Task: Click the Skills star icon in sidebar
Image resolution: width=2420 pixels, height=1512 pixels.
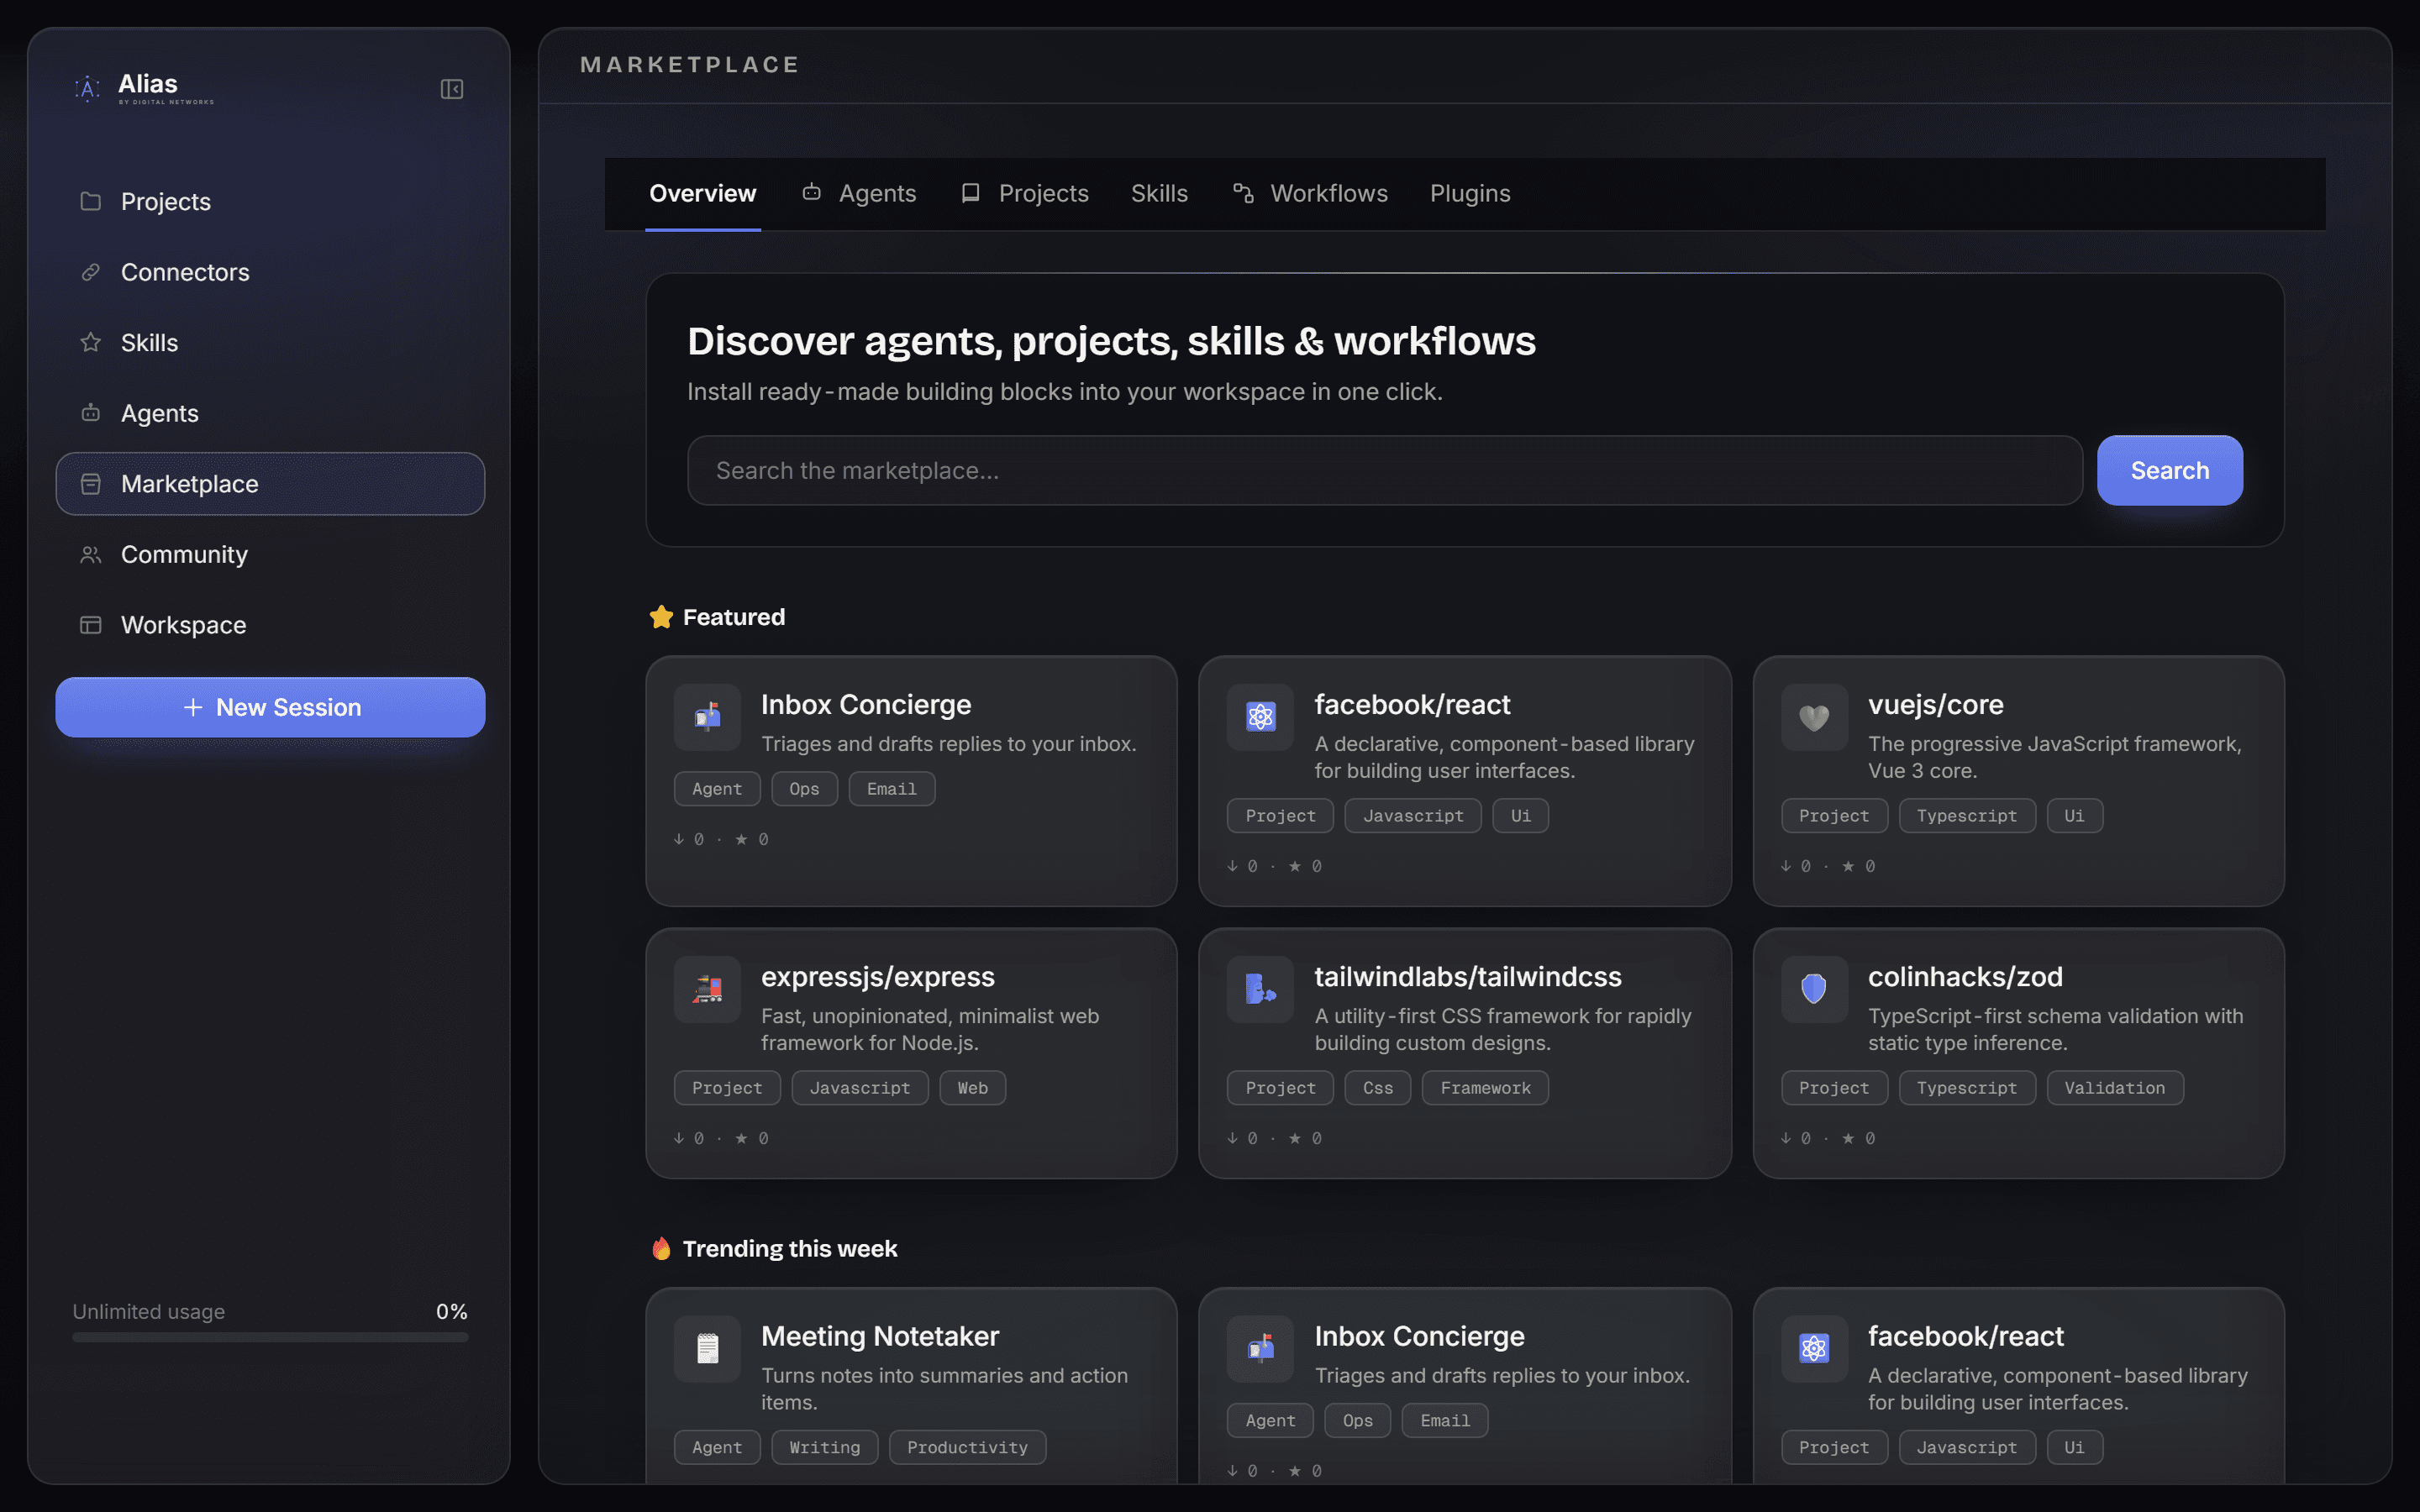Action: point(91,342)
